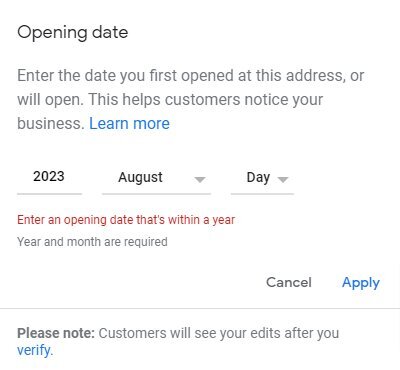Click the underline beneath the Day dropdown

click(262, 194)
